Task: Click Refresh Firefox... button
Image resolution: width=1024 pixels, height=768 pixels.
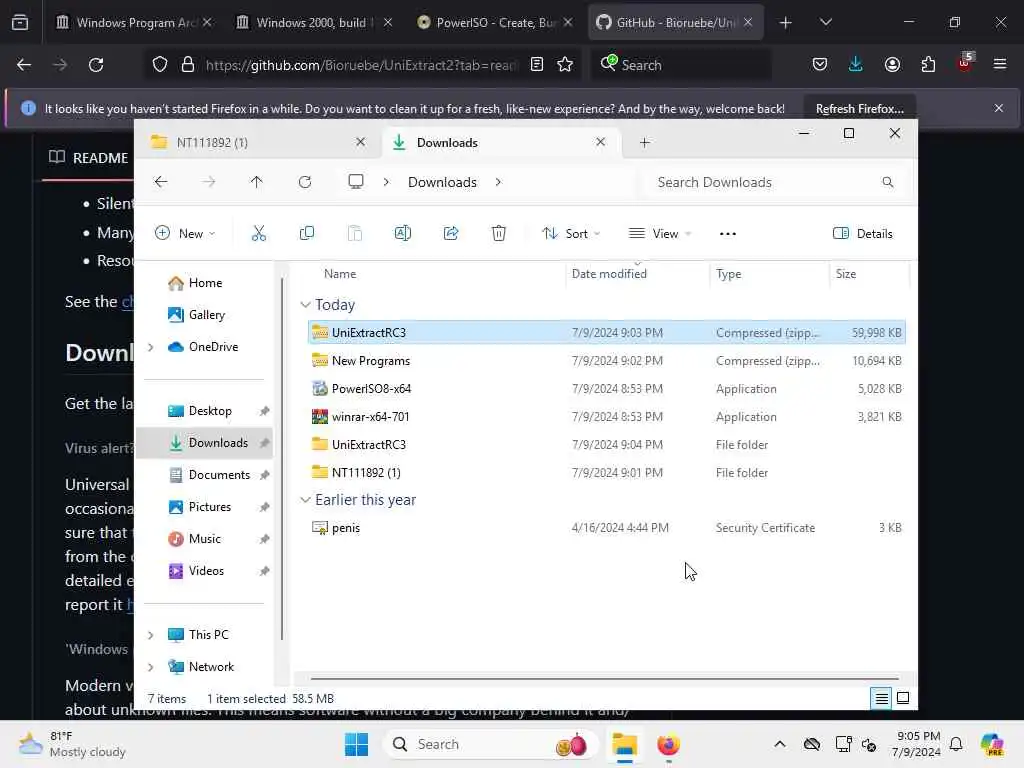Action: (x=859, y=108)
